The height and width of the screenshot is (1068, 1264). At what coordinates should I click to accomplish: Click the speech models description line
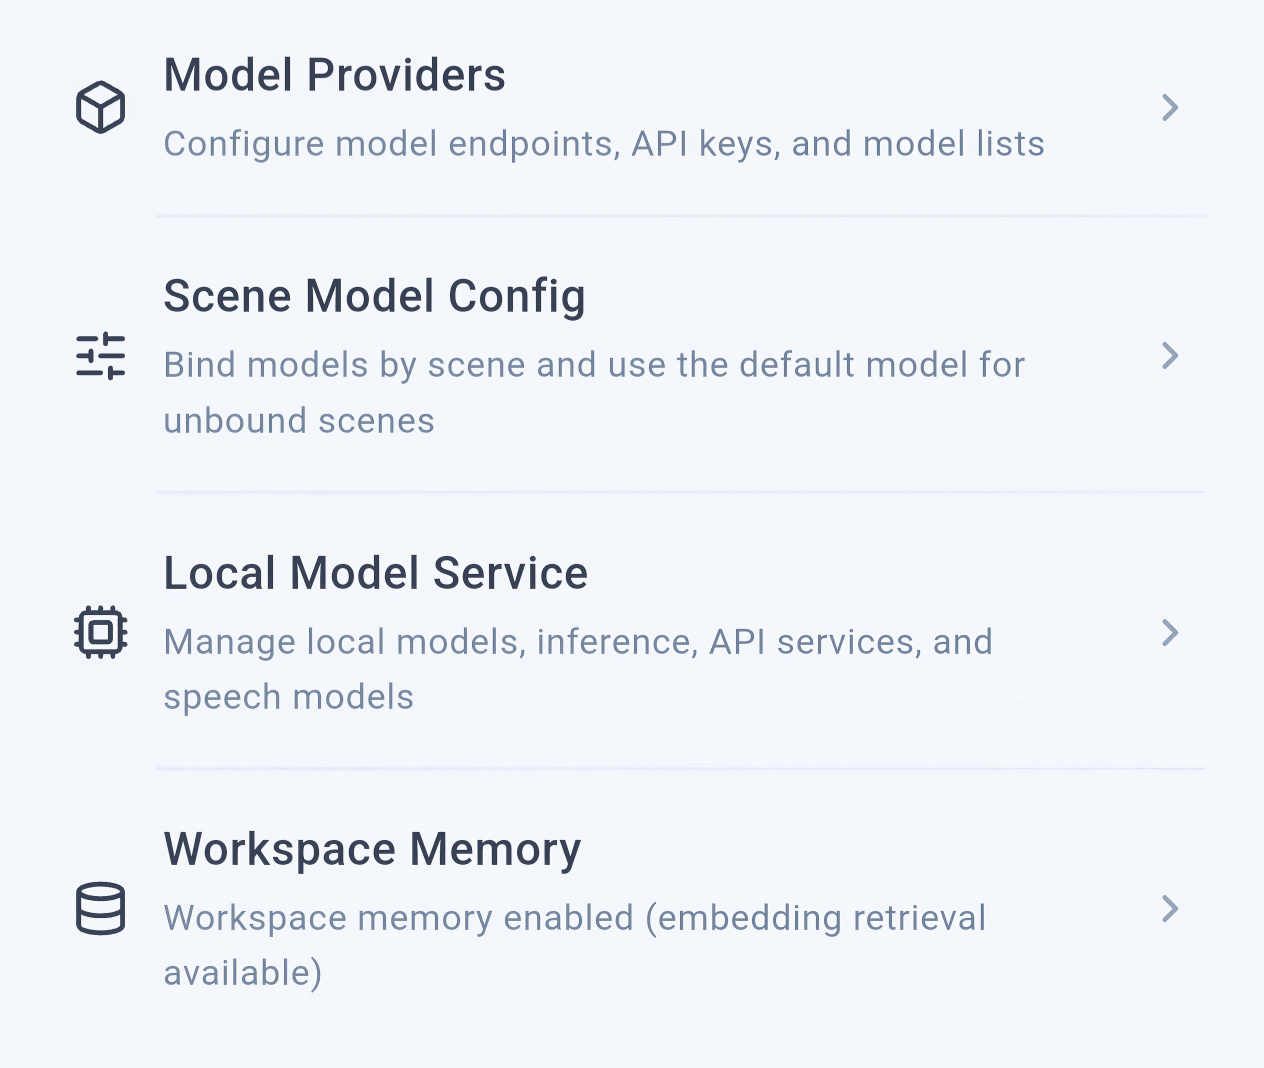(288, 697)
